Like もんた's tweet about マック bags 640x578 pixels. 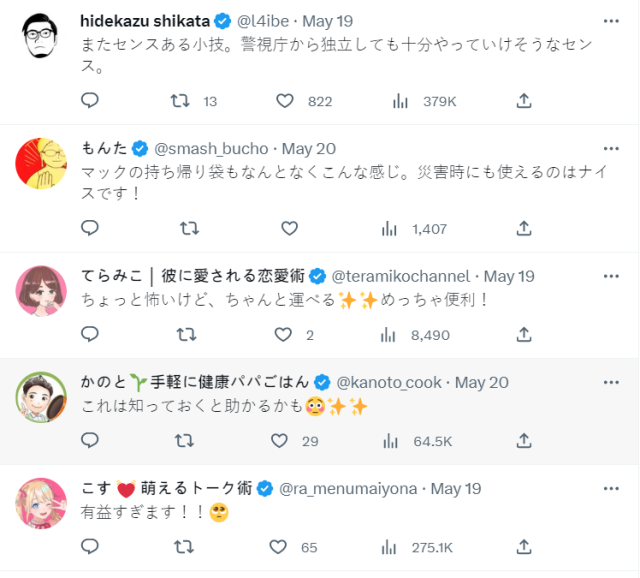point(289,228)
